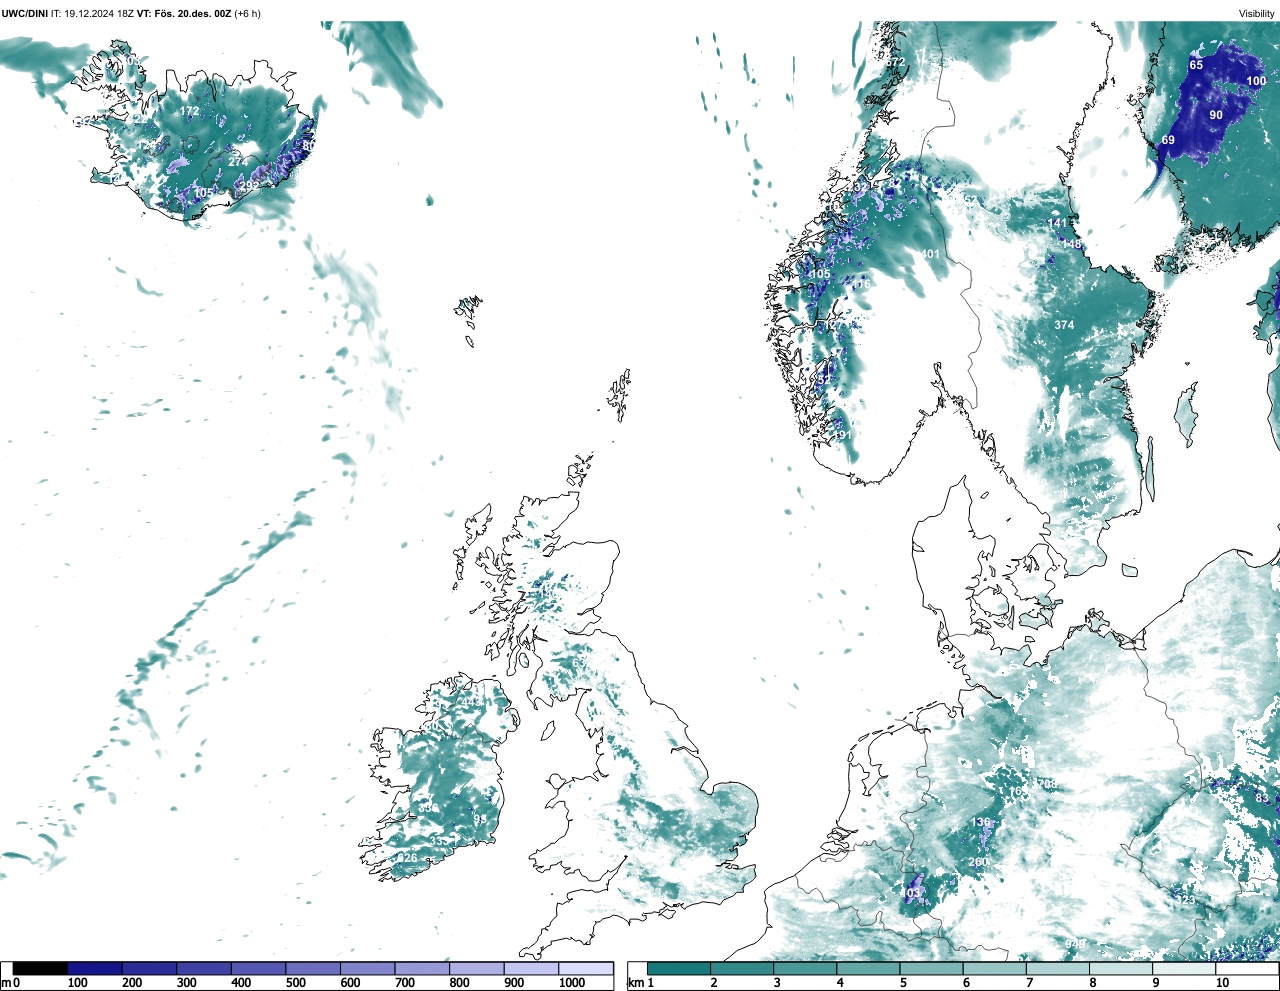This screenshot has height=991, width=1280.
Task: Click the 323 value near Czech border
Action: point(1185,900)
